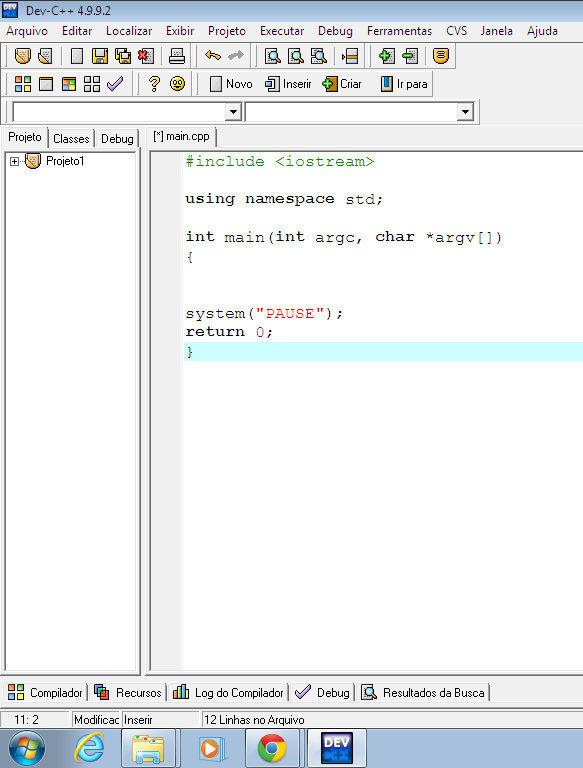
Task: Rebuild all with the four outlined squares icon
Action: (x=92, y=84)
